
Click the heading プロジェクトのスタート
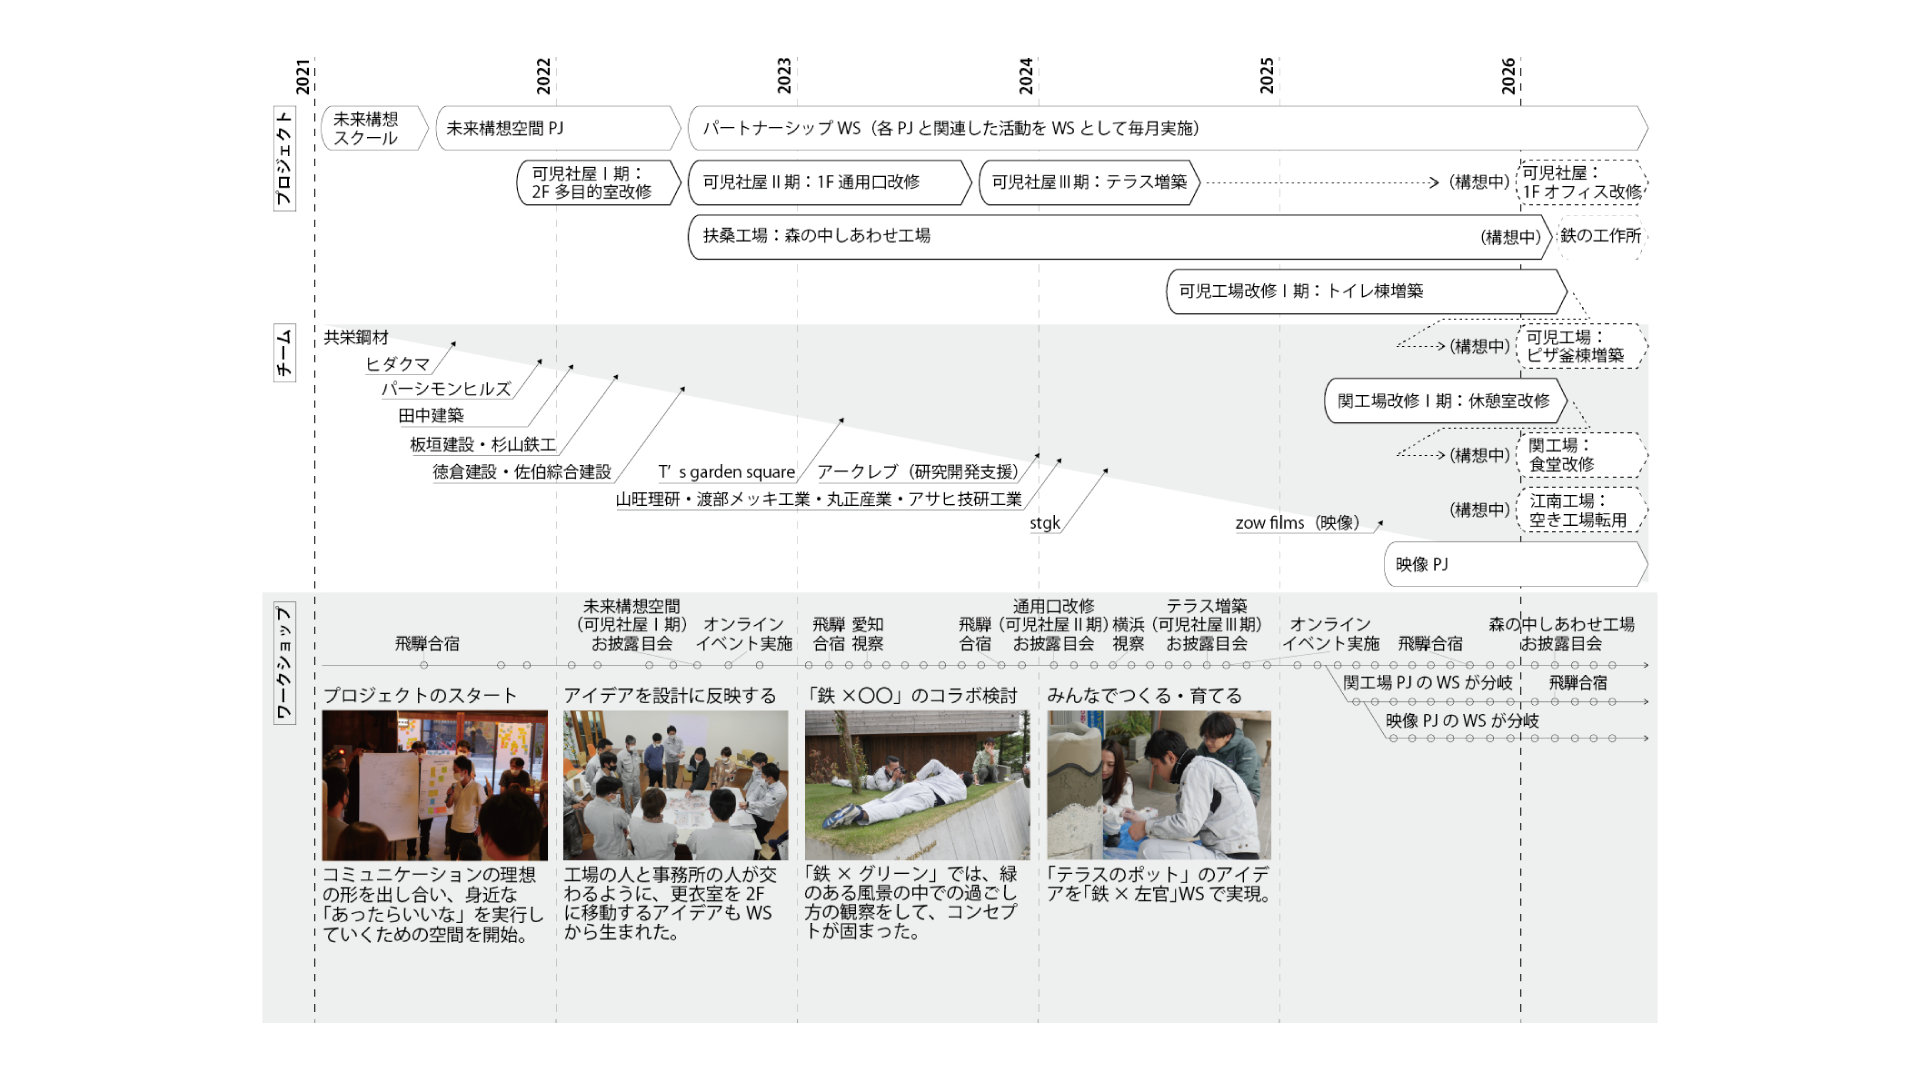(x=420, y=696)
